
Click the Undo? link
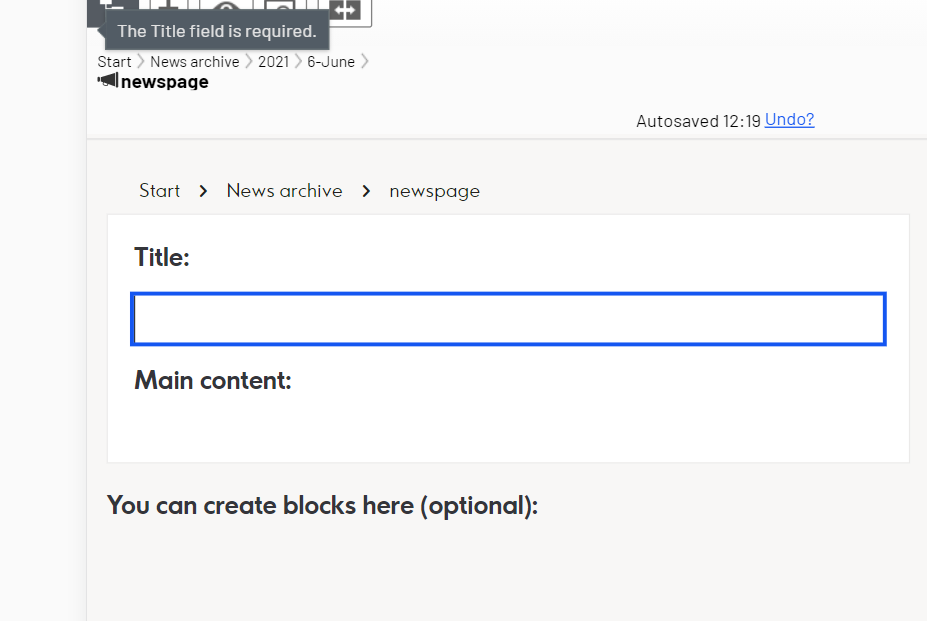pyautogui.click(x=789, y=119)
